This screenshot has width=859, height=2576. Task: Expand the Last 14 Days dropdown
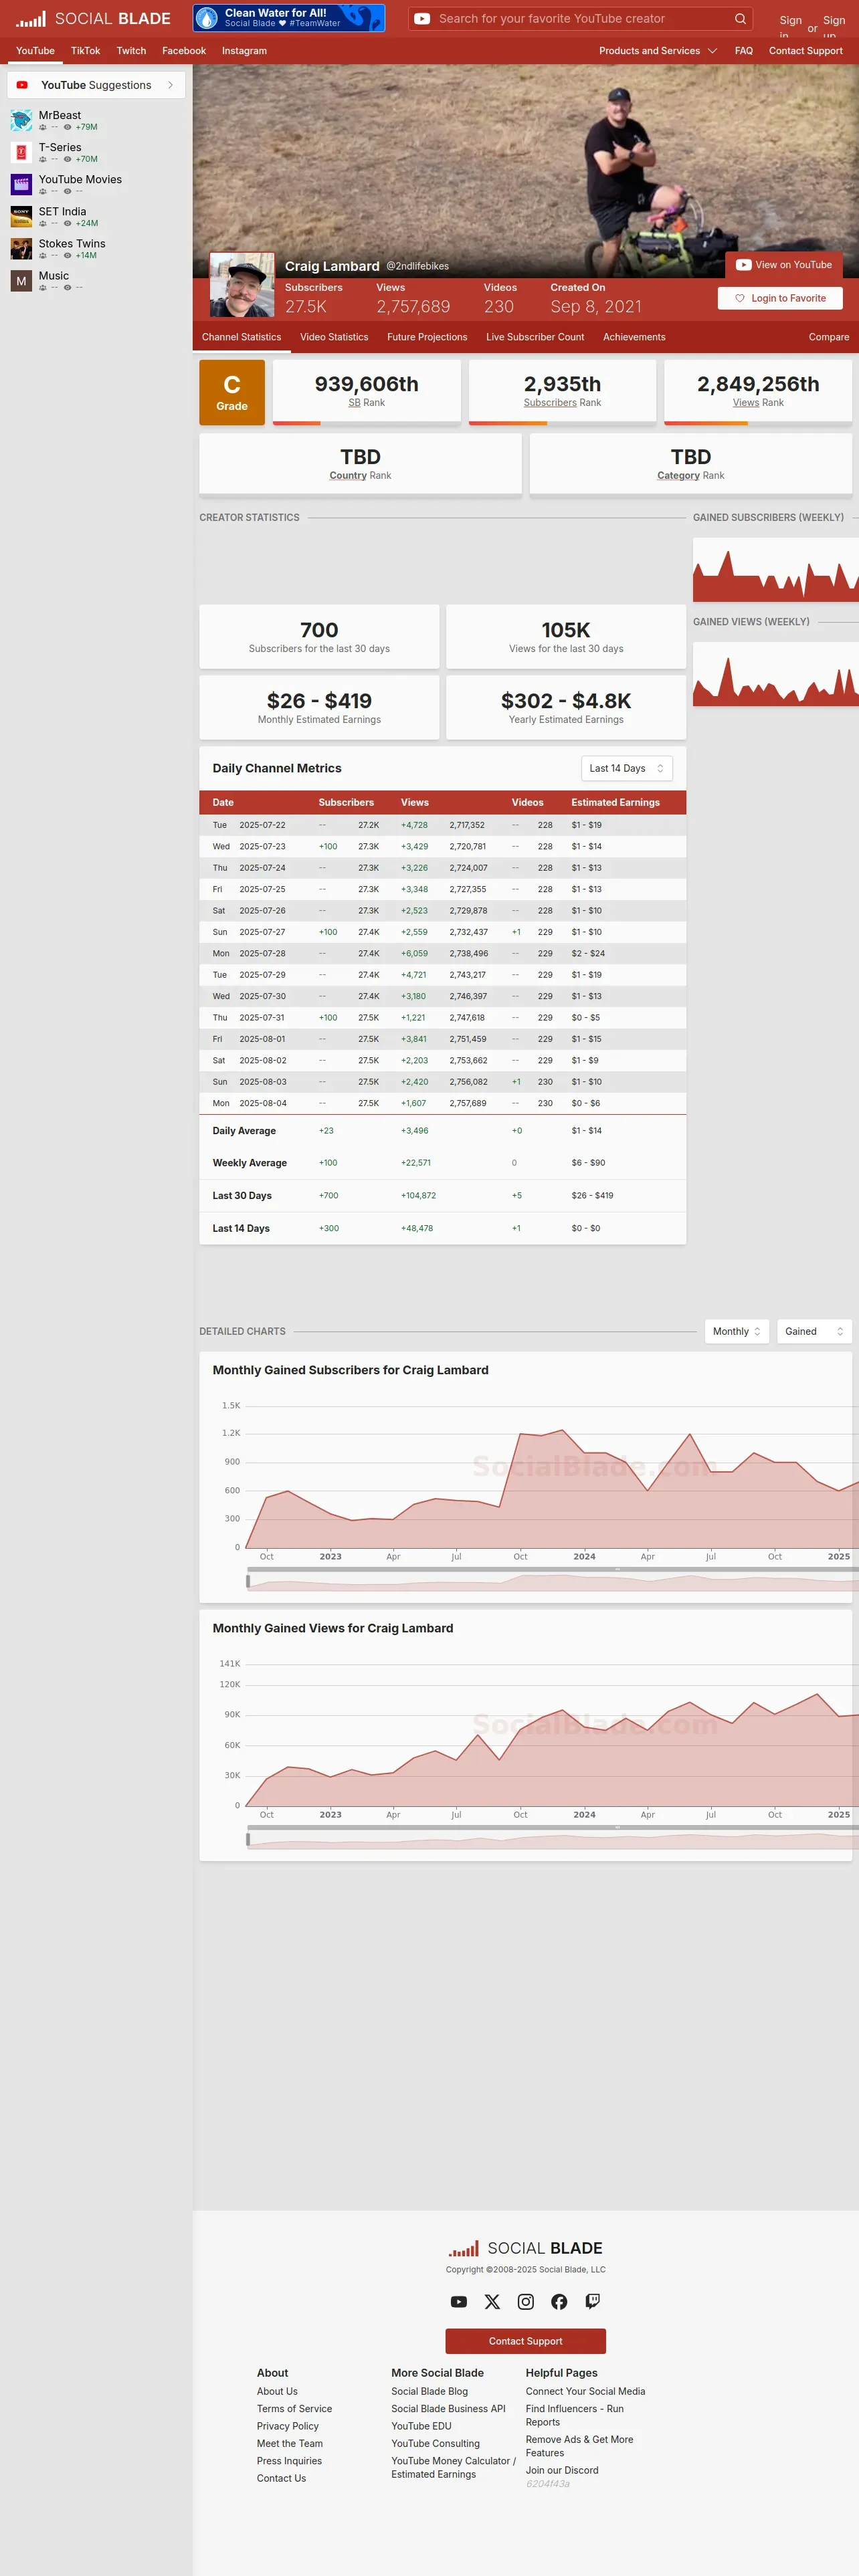pyautogui.click(x=627, y=768)
